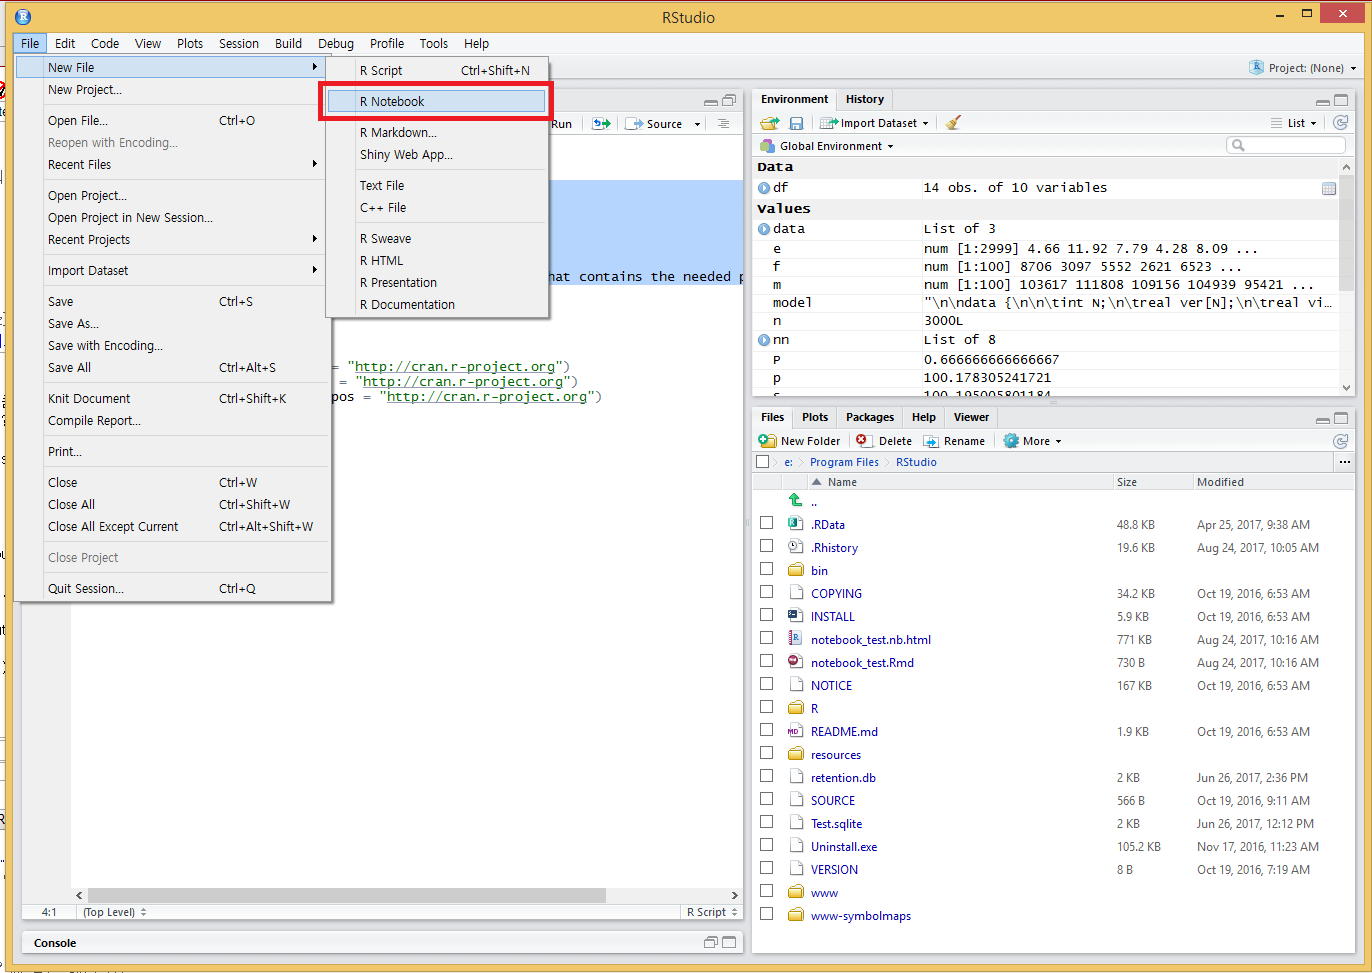This screenshot has width=1372, height=973.
Task: Tick the select-all files checkbox
Action: (x=763, y=462)
